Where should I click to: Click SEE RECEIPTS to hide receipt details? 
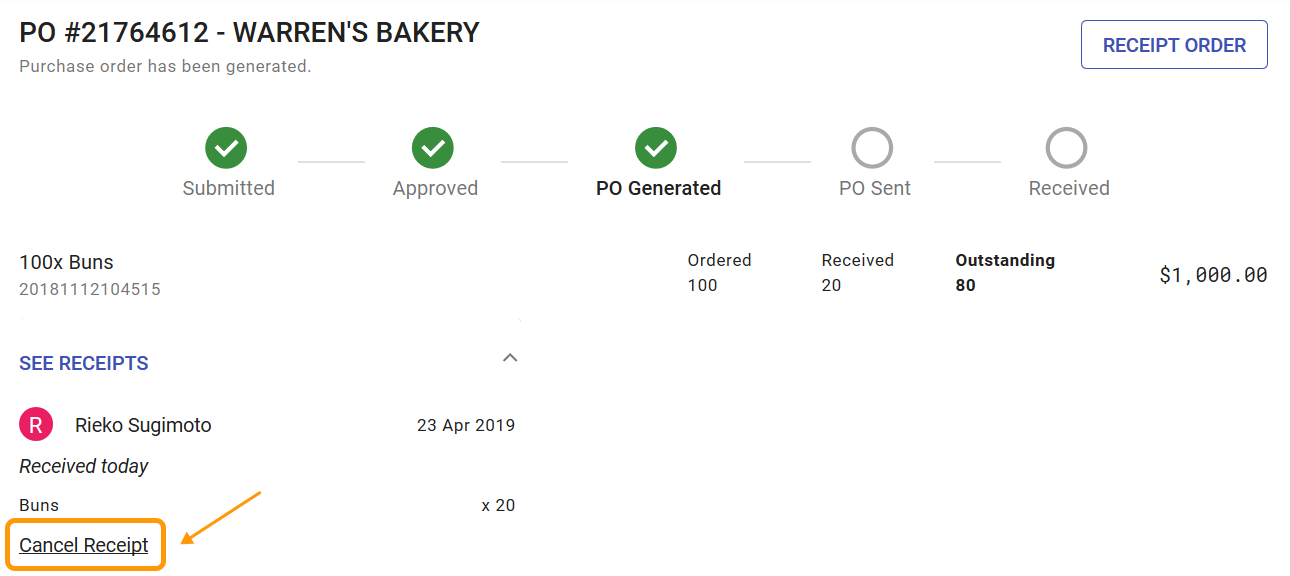[x=83, y=363]
